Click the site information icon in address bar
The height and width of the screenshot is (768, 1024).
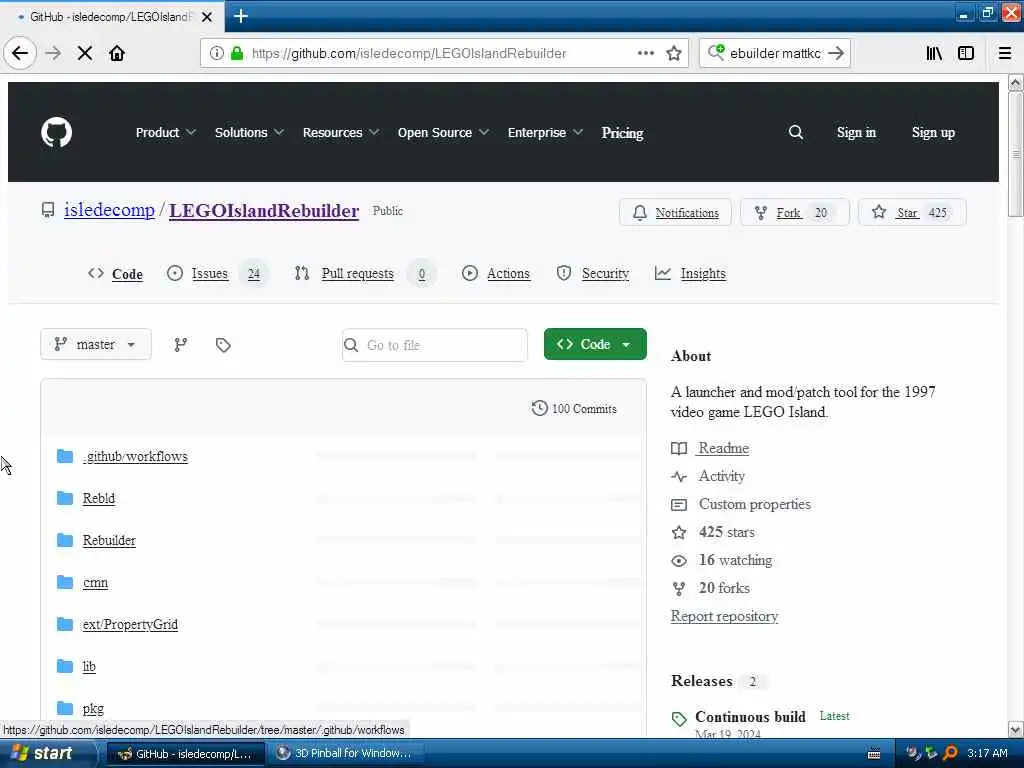pyautogui.click(x=216, y=53)
